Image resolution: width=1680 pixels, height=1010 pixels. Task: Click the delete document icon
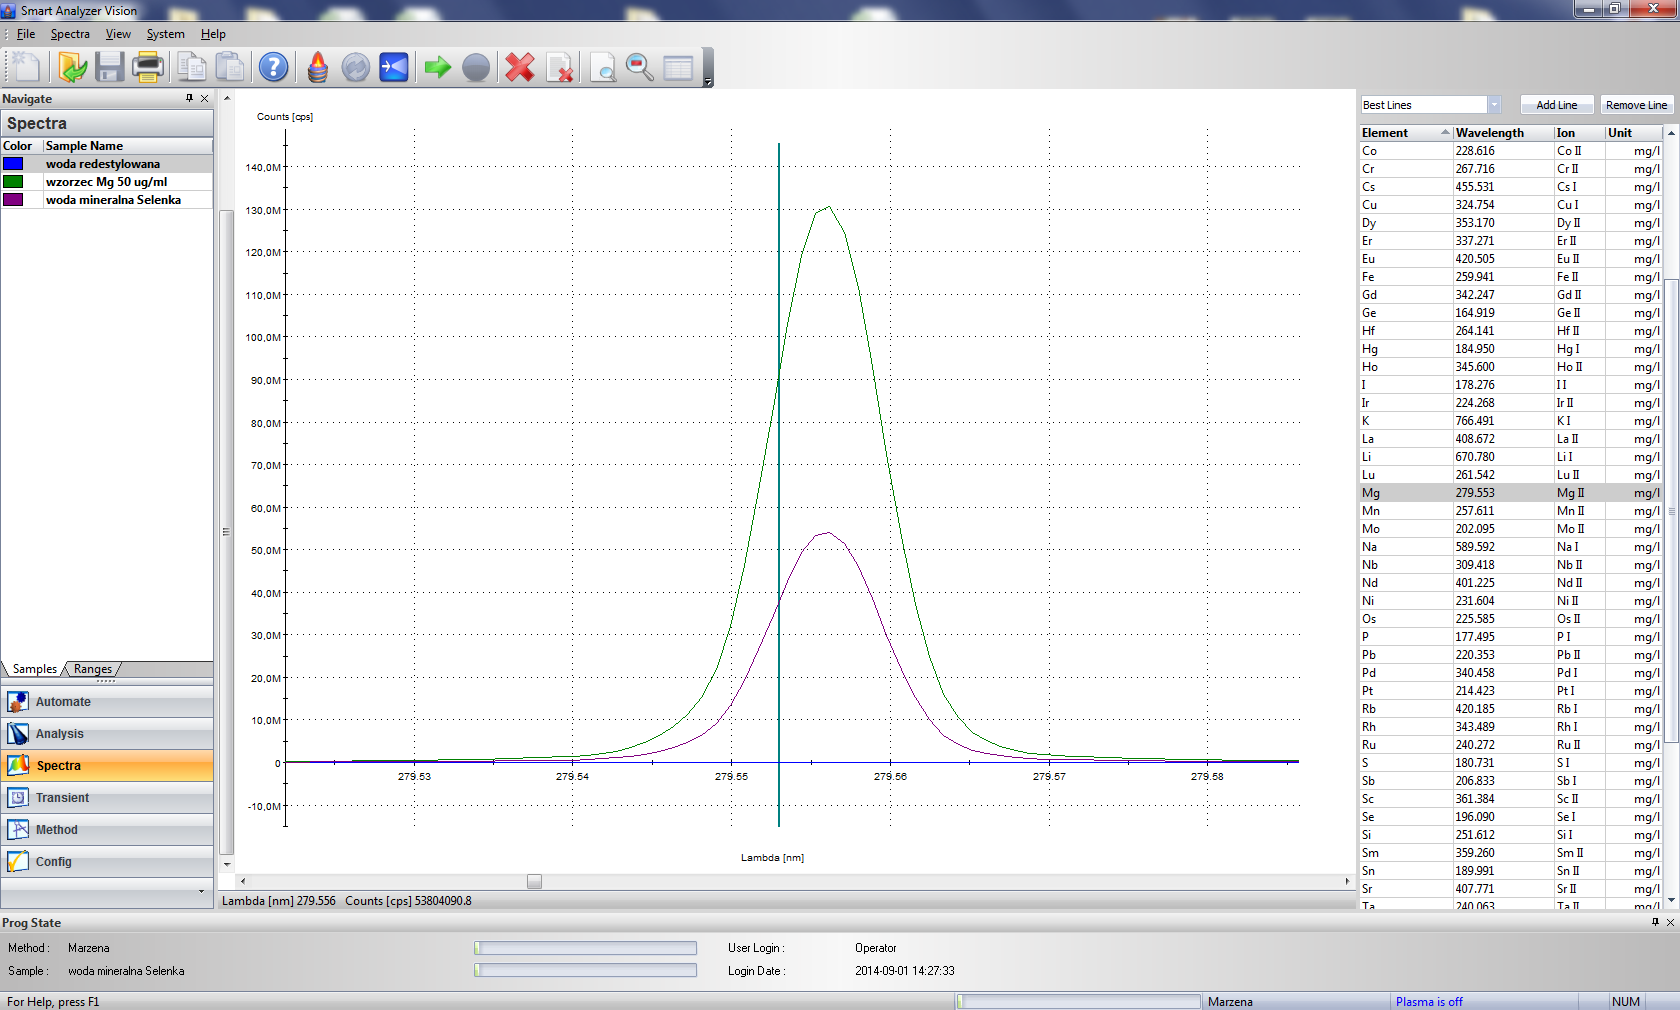tap(560, 67)
